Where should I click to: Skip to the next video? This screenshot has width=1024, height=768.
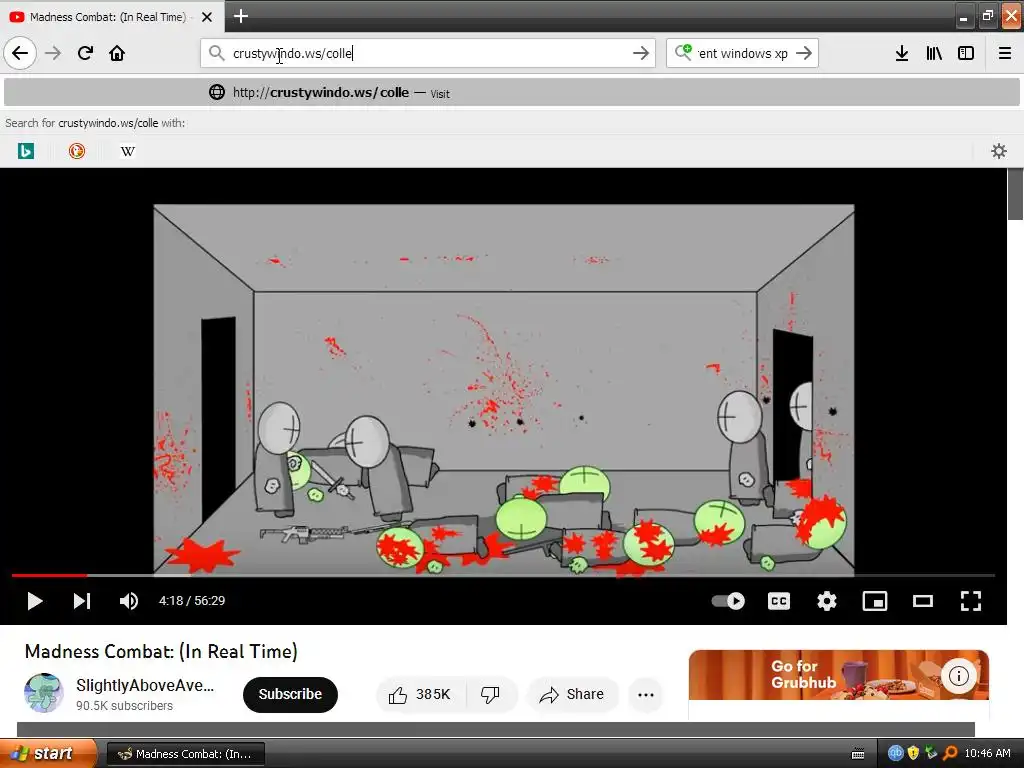[x=82, y=601]
